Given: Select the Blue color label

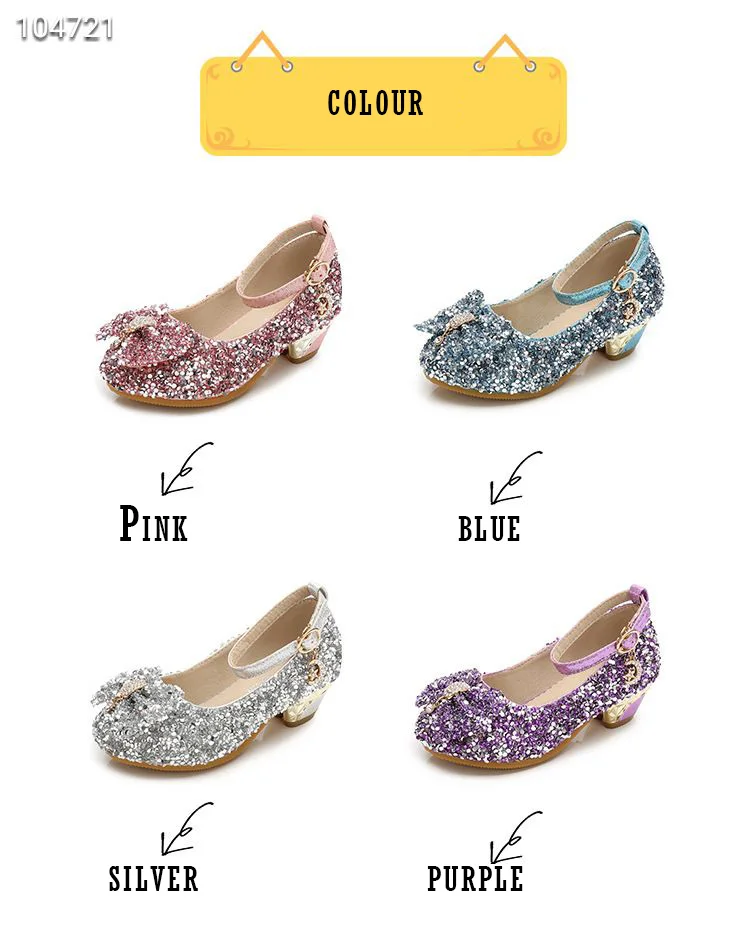Looking at the screenshot, I should point(489,529).
